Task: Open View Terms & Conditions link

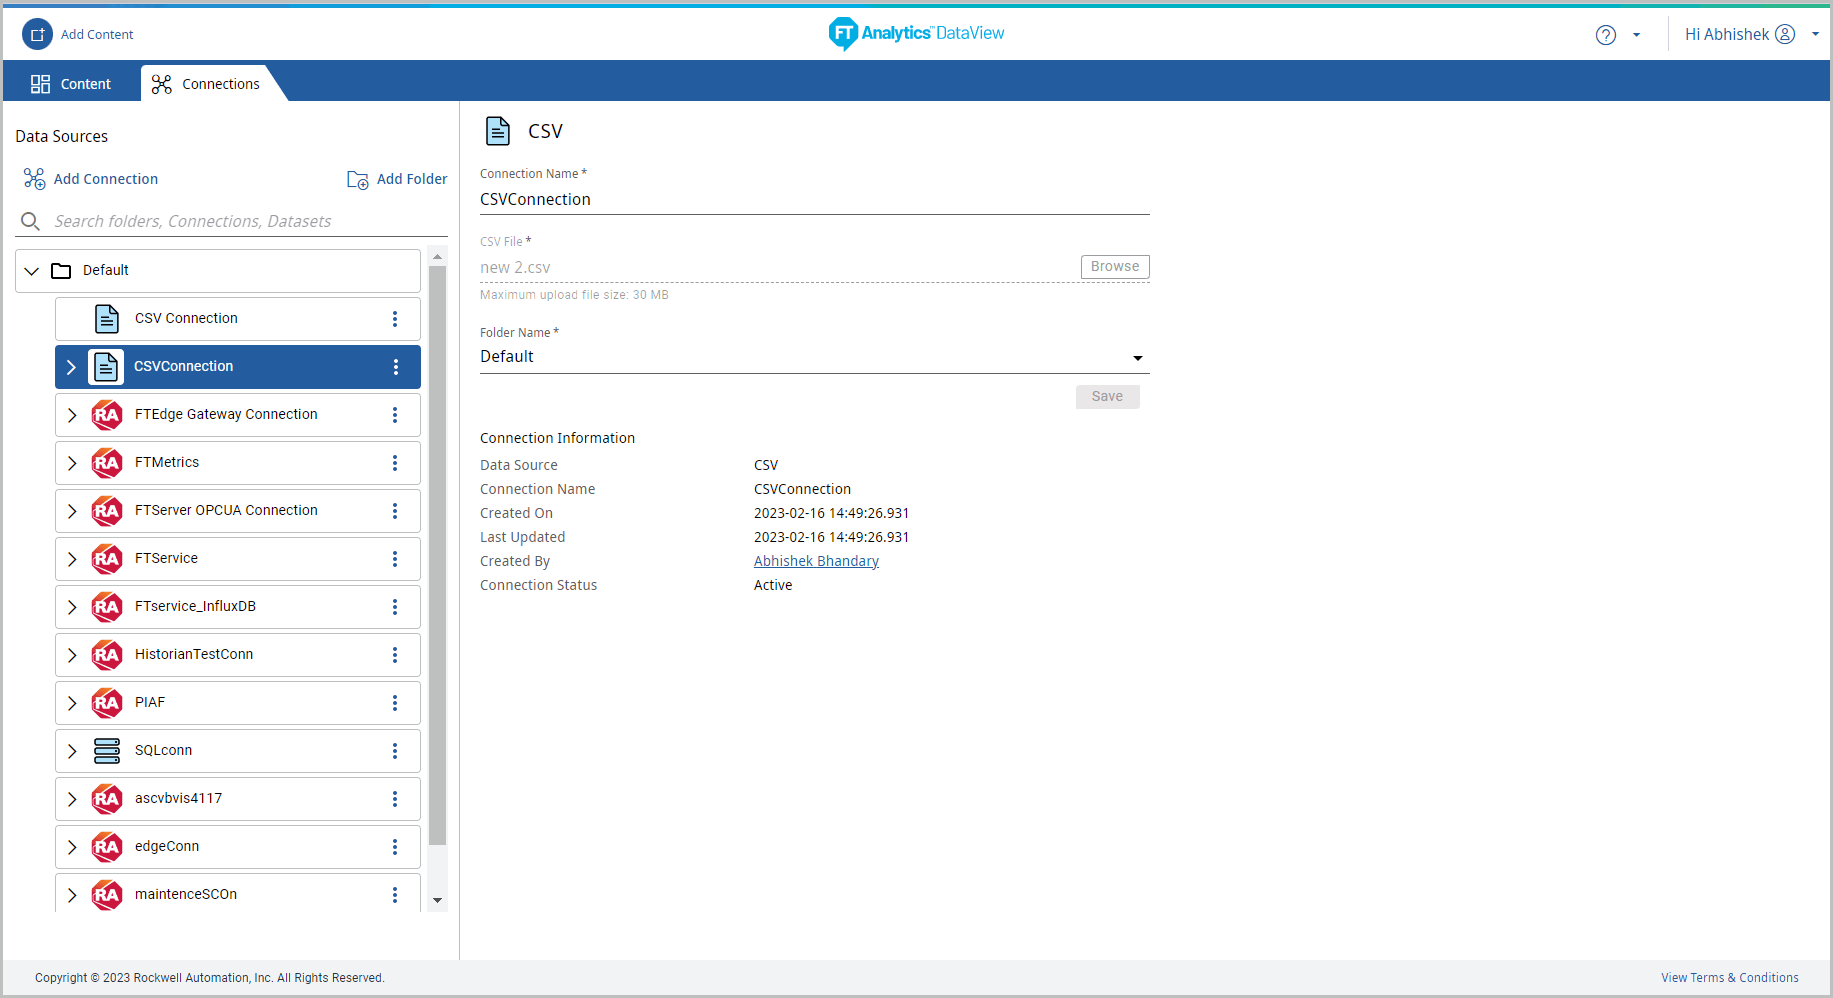Action: 1729,978
